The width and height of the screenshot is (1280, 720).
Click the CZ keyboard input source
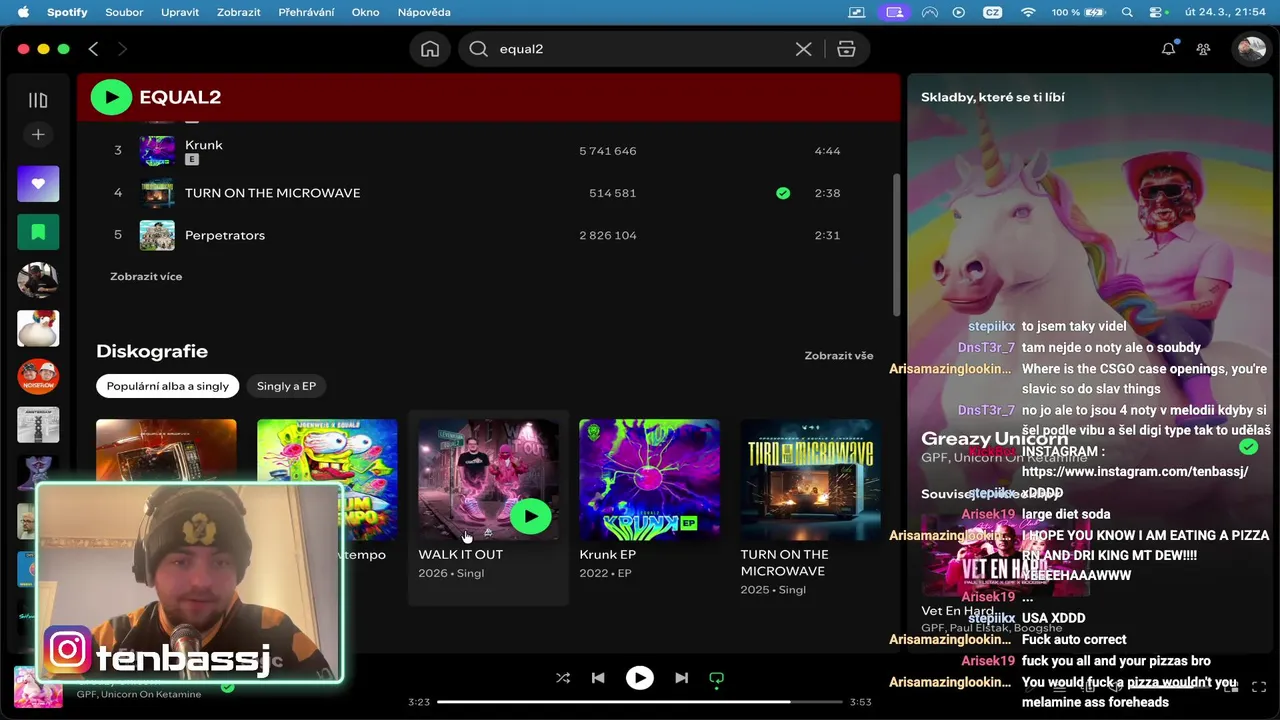[x=992, y=12]
